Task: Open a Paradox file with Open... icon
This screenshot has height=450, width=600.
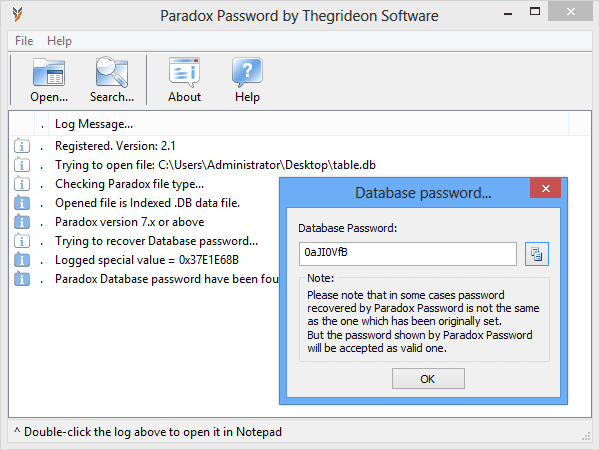Action: pos(49,80)
